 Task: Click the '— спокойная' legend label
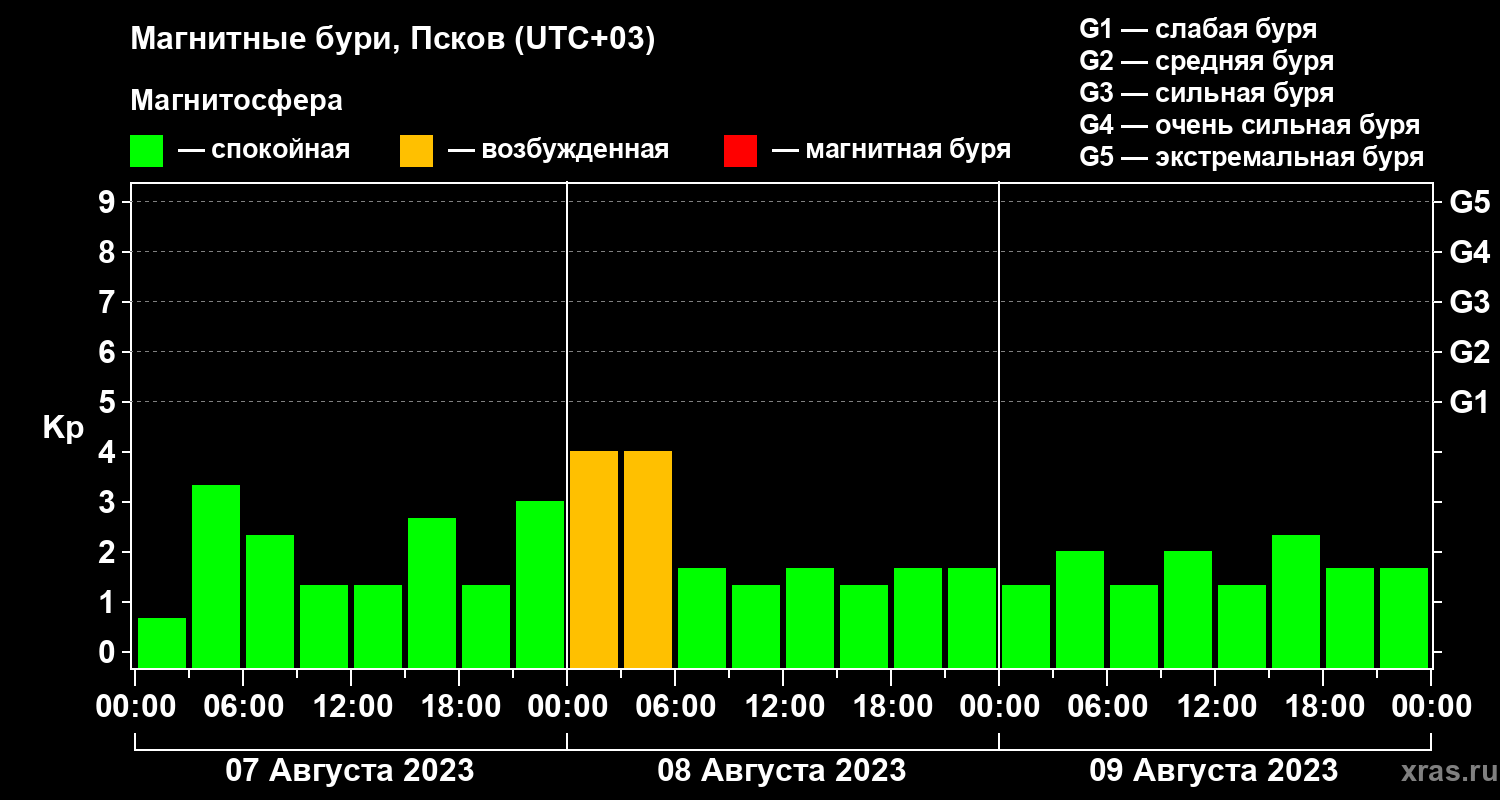pos(264,151)
